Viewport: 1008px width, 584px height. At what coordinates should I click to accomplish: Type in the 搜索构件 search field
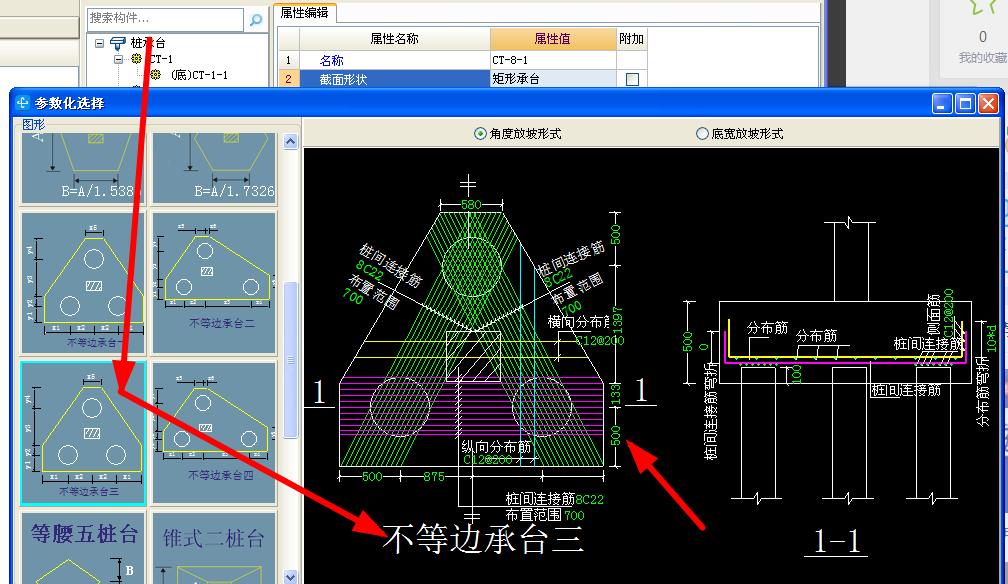(x=166, y=19)
